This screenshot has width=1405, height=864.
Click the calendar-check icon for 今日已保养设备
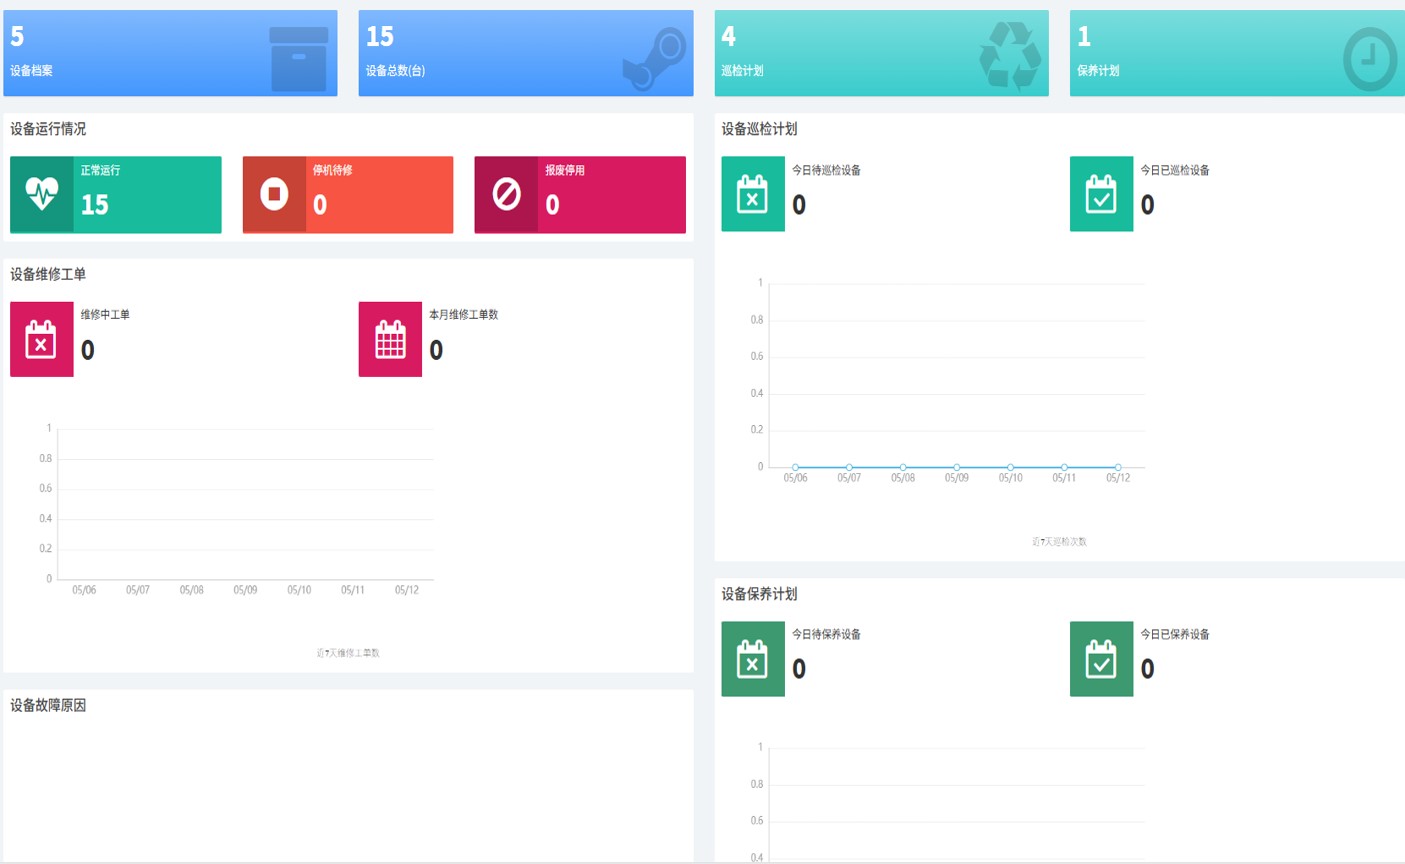[1101, 659]
